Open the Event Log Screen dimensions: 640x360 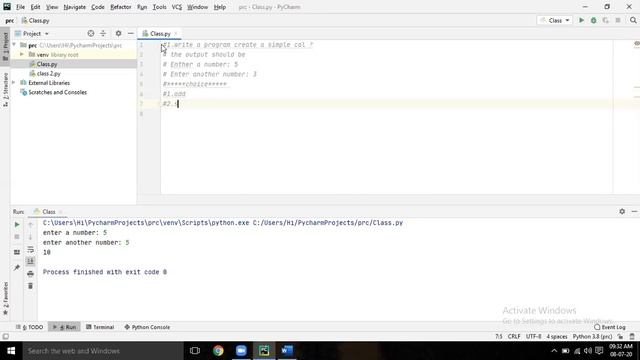[610, 327]
